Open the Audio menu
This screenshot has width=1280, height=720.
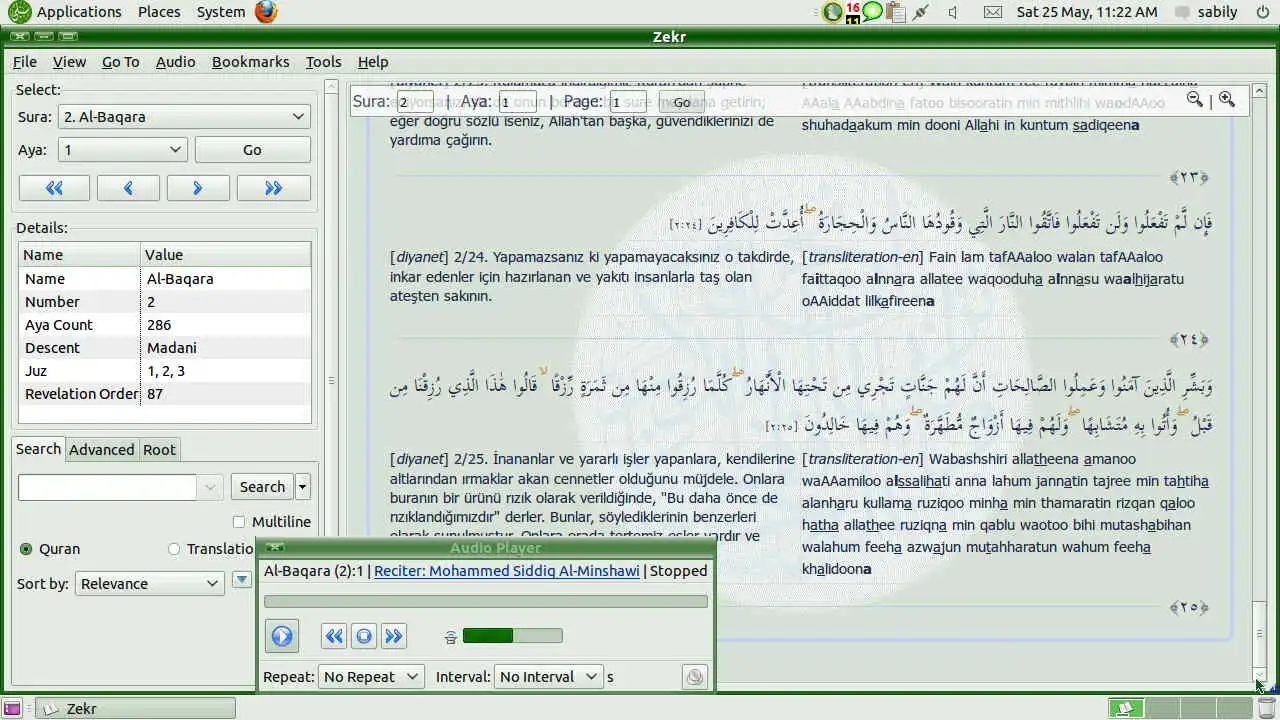[175, 62]
